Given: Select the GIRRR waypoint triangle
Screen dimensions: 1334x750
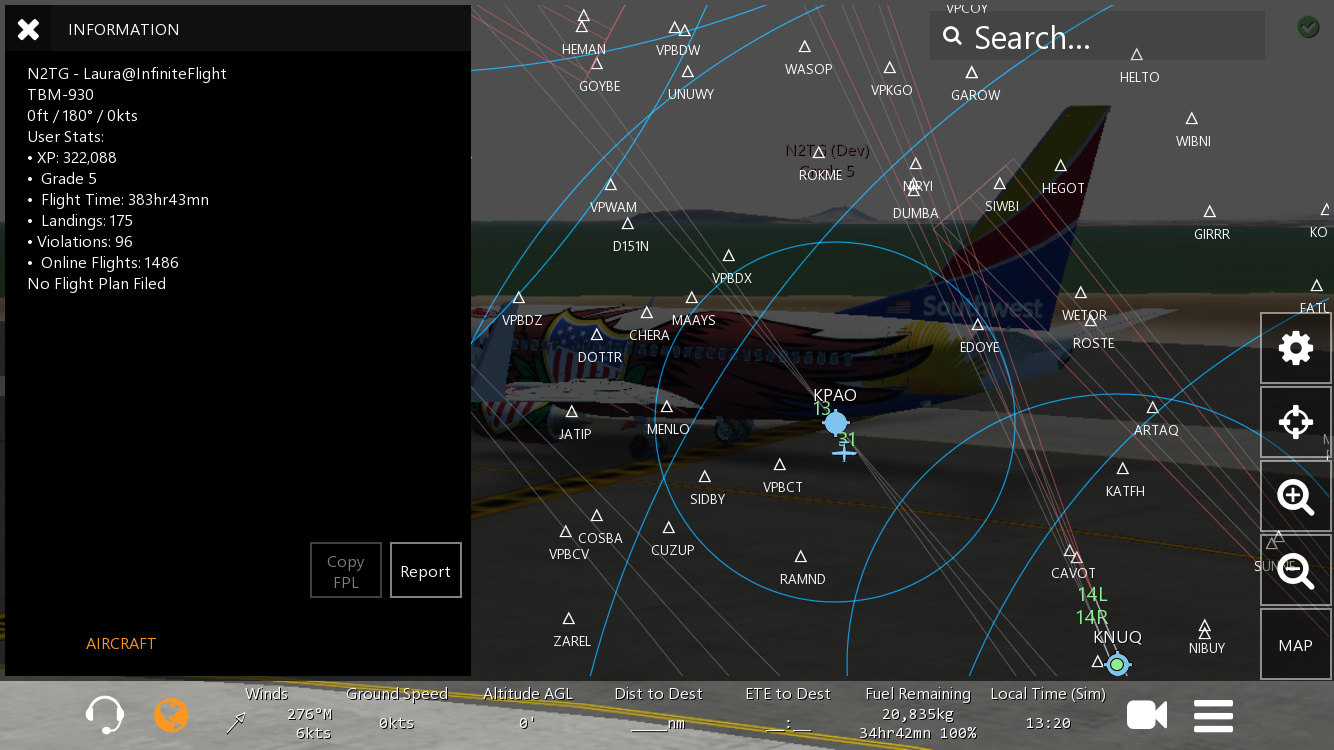Looking at the screenshot, I should pos(1210,211).
